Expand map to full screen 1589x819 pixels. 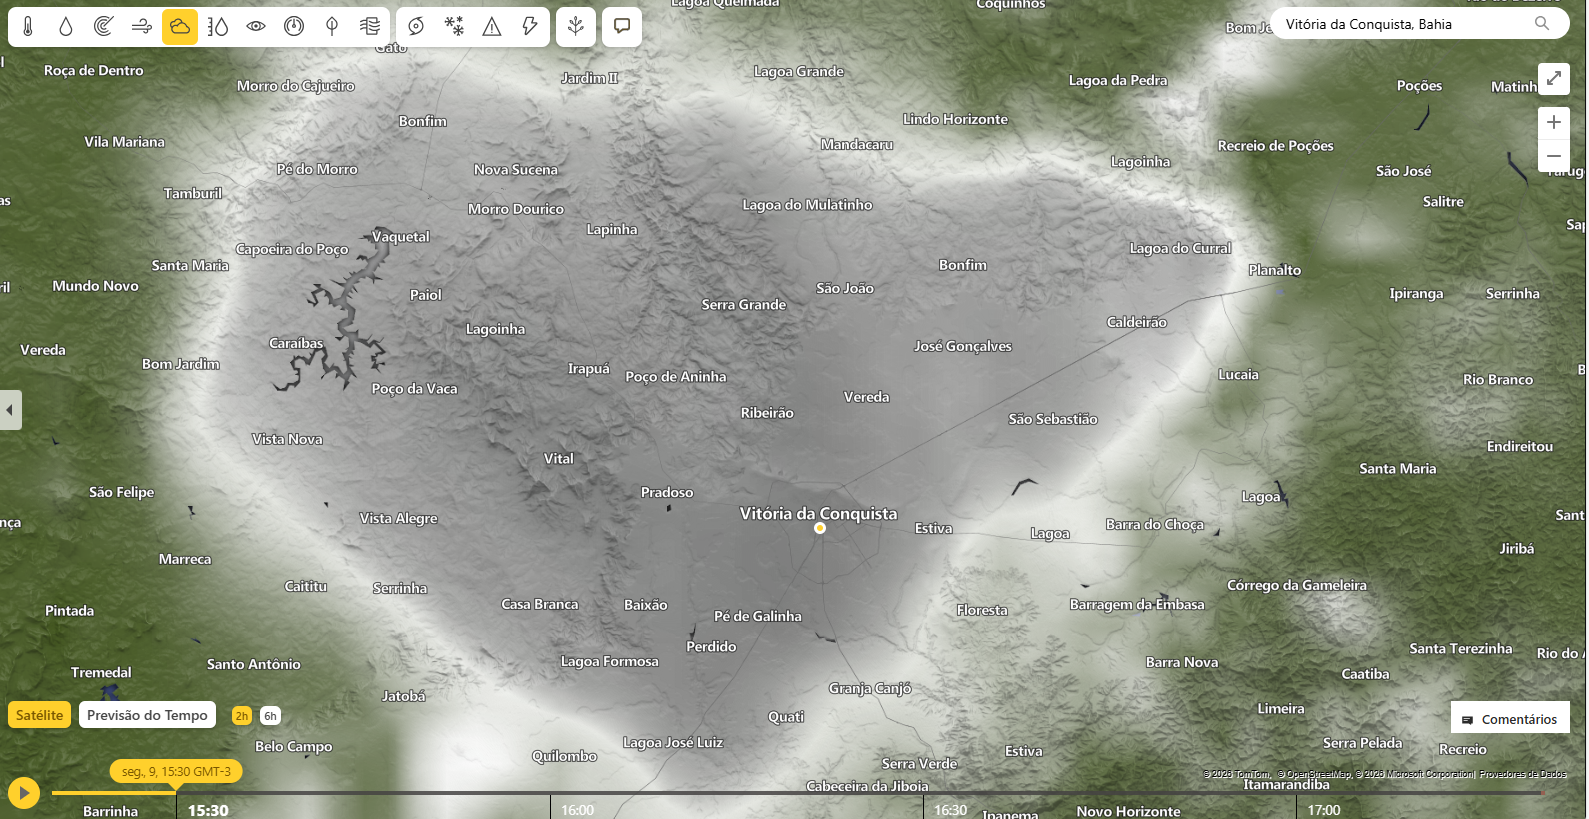click(x=1554, y=78)
